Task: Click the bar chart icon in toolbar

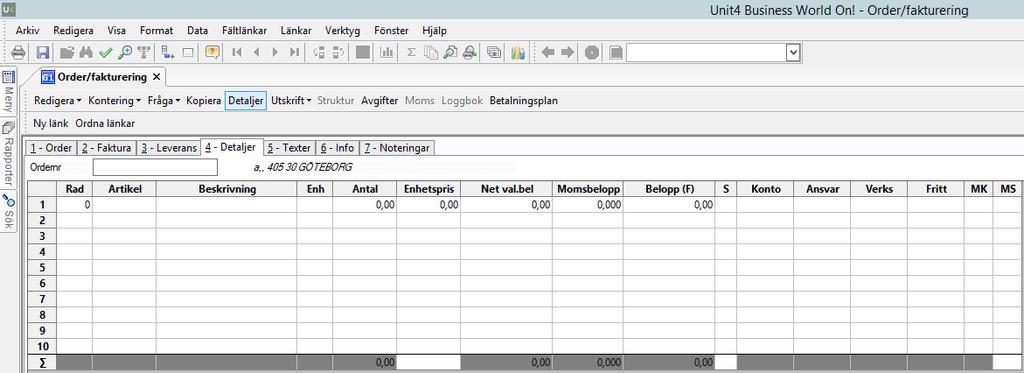Action: pos(387,53)
